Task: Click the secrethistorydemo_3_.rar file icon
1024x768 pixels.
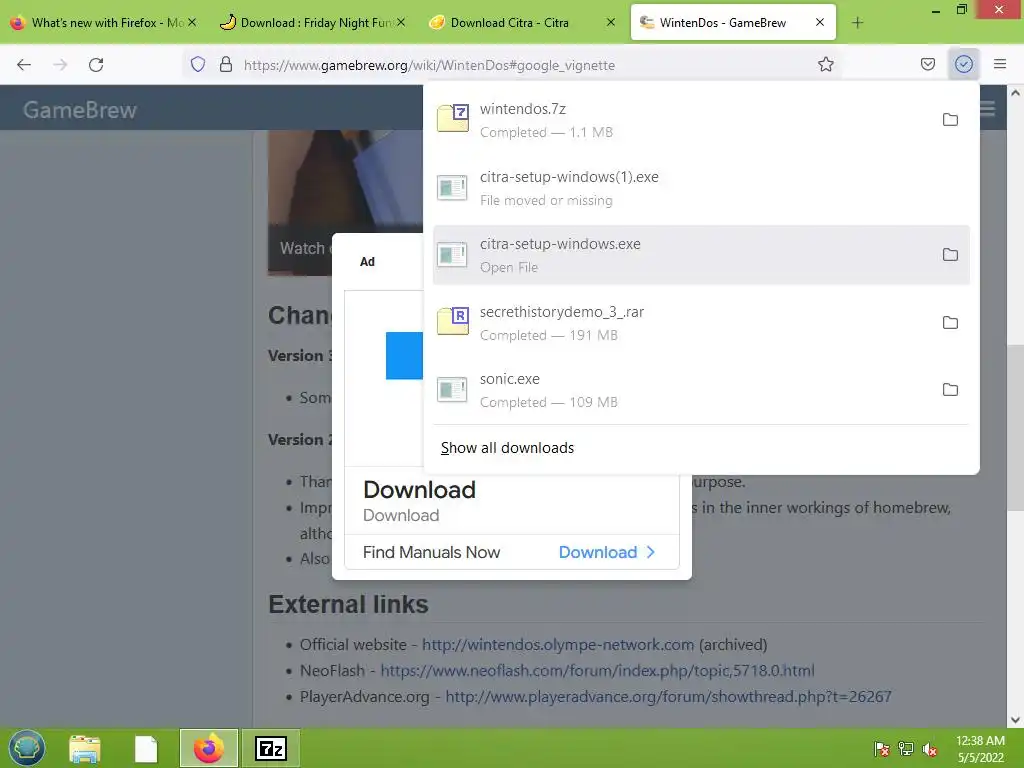Action: tap(453, 321)
